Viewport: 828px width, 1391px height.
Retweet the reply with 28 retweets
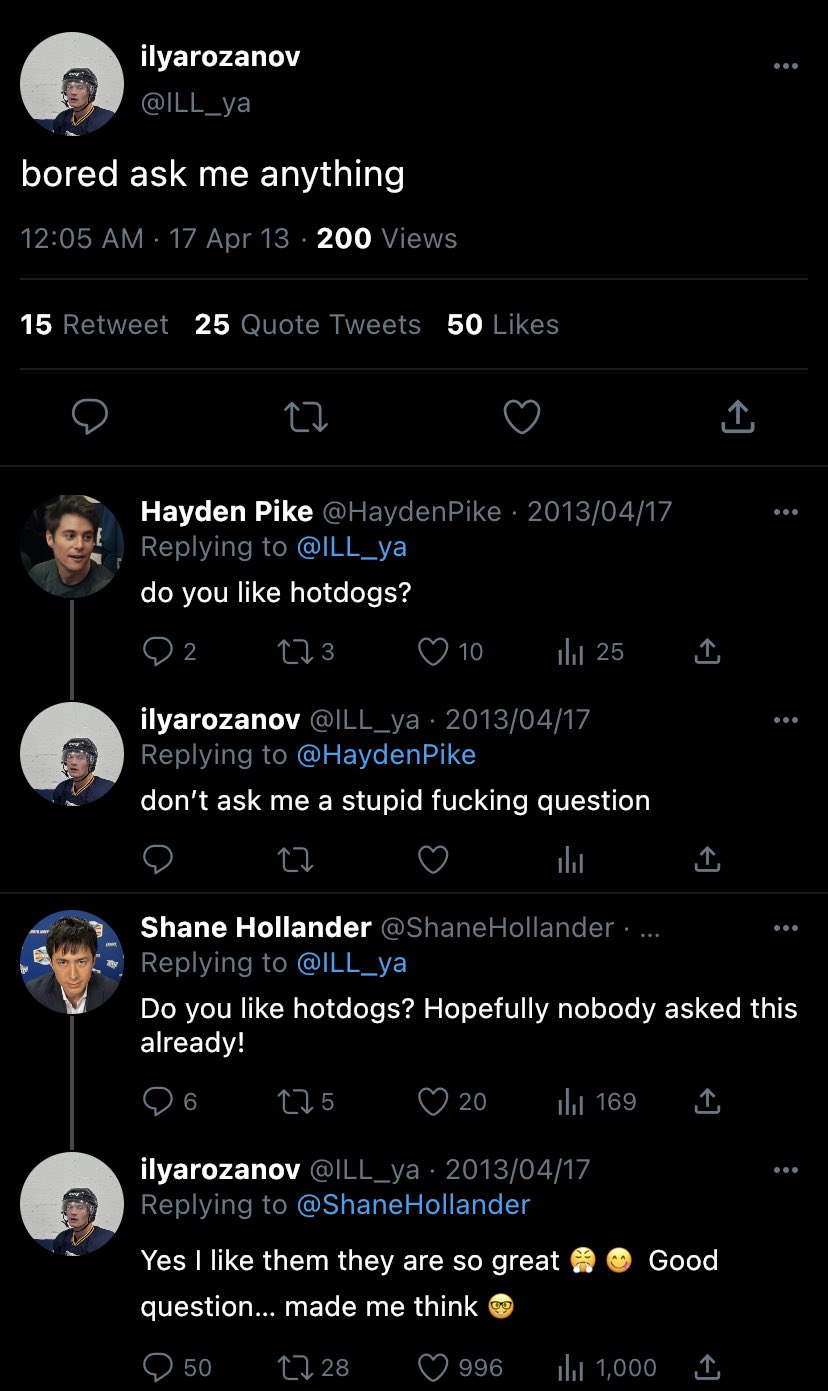pos(294,1367)
